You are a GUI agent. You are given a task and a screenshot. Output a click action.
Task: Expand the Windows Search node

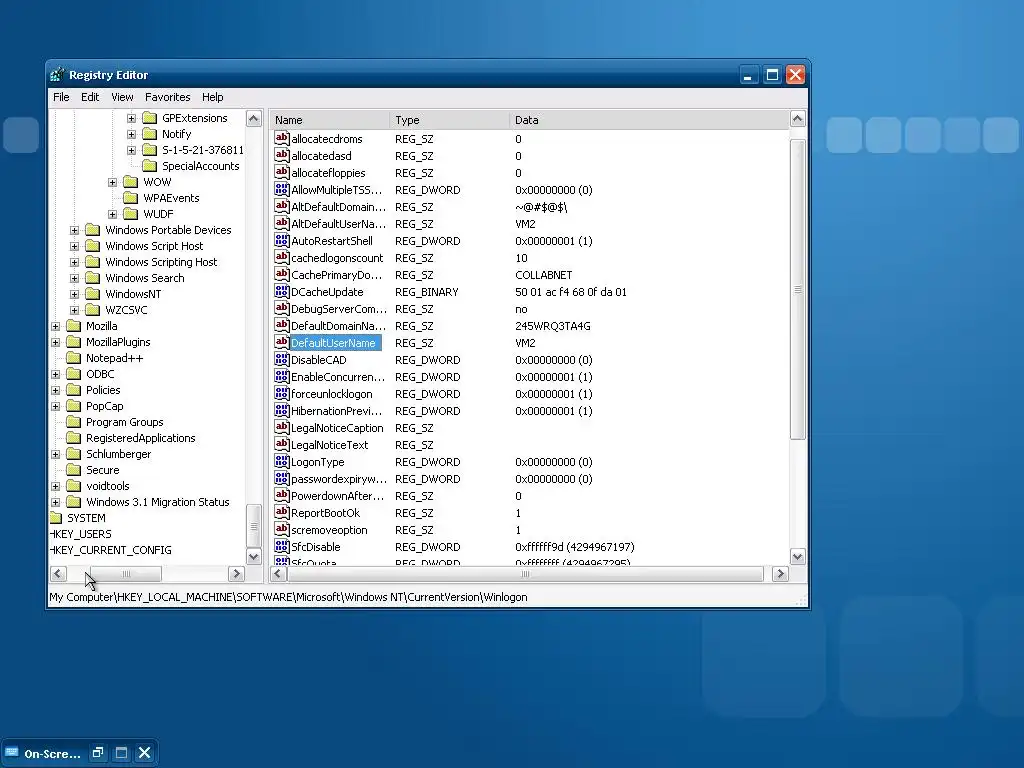[74, 278]
